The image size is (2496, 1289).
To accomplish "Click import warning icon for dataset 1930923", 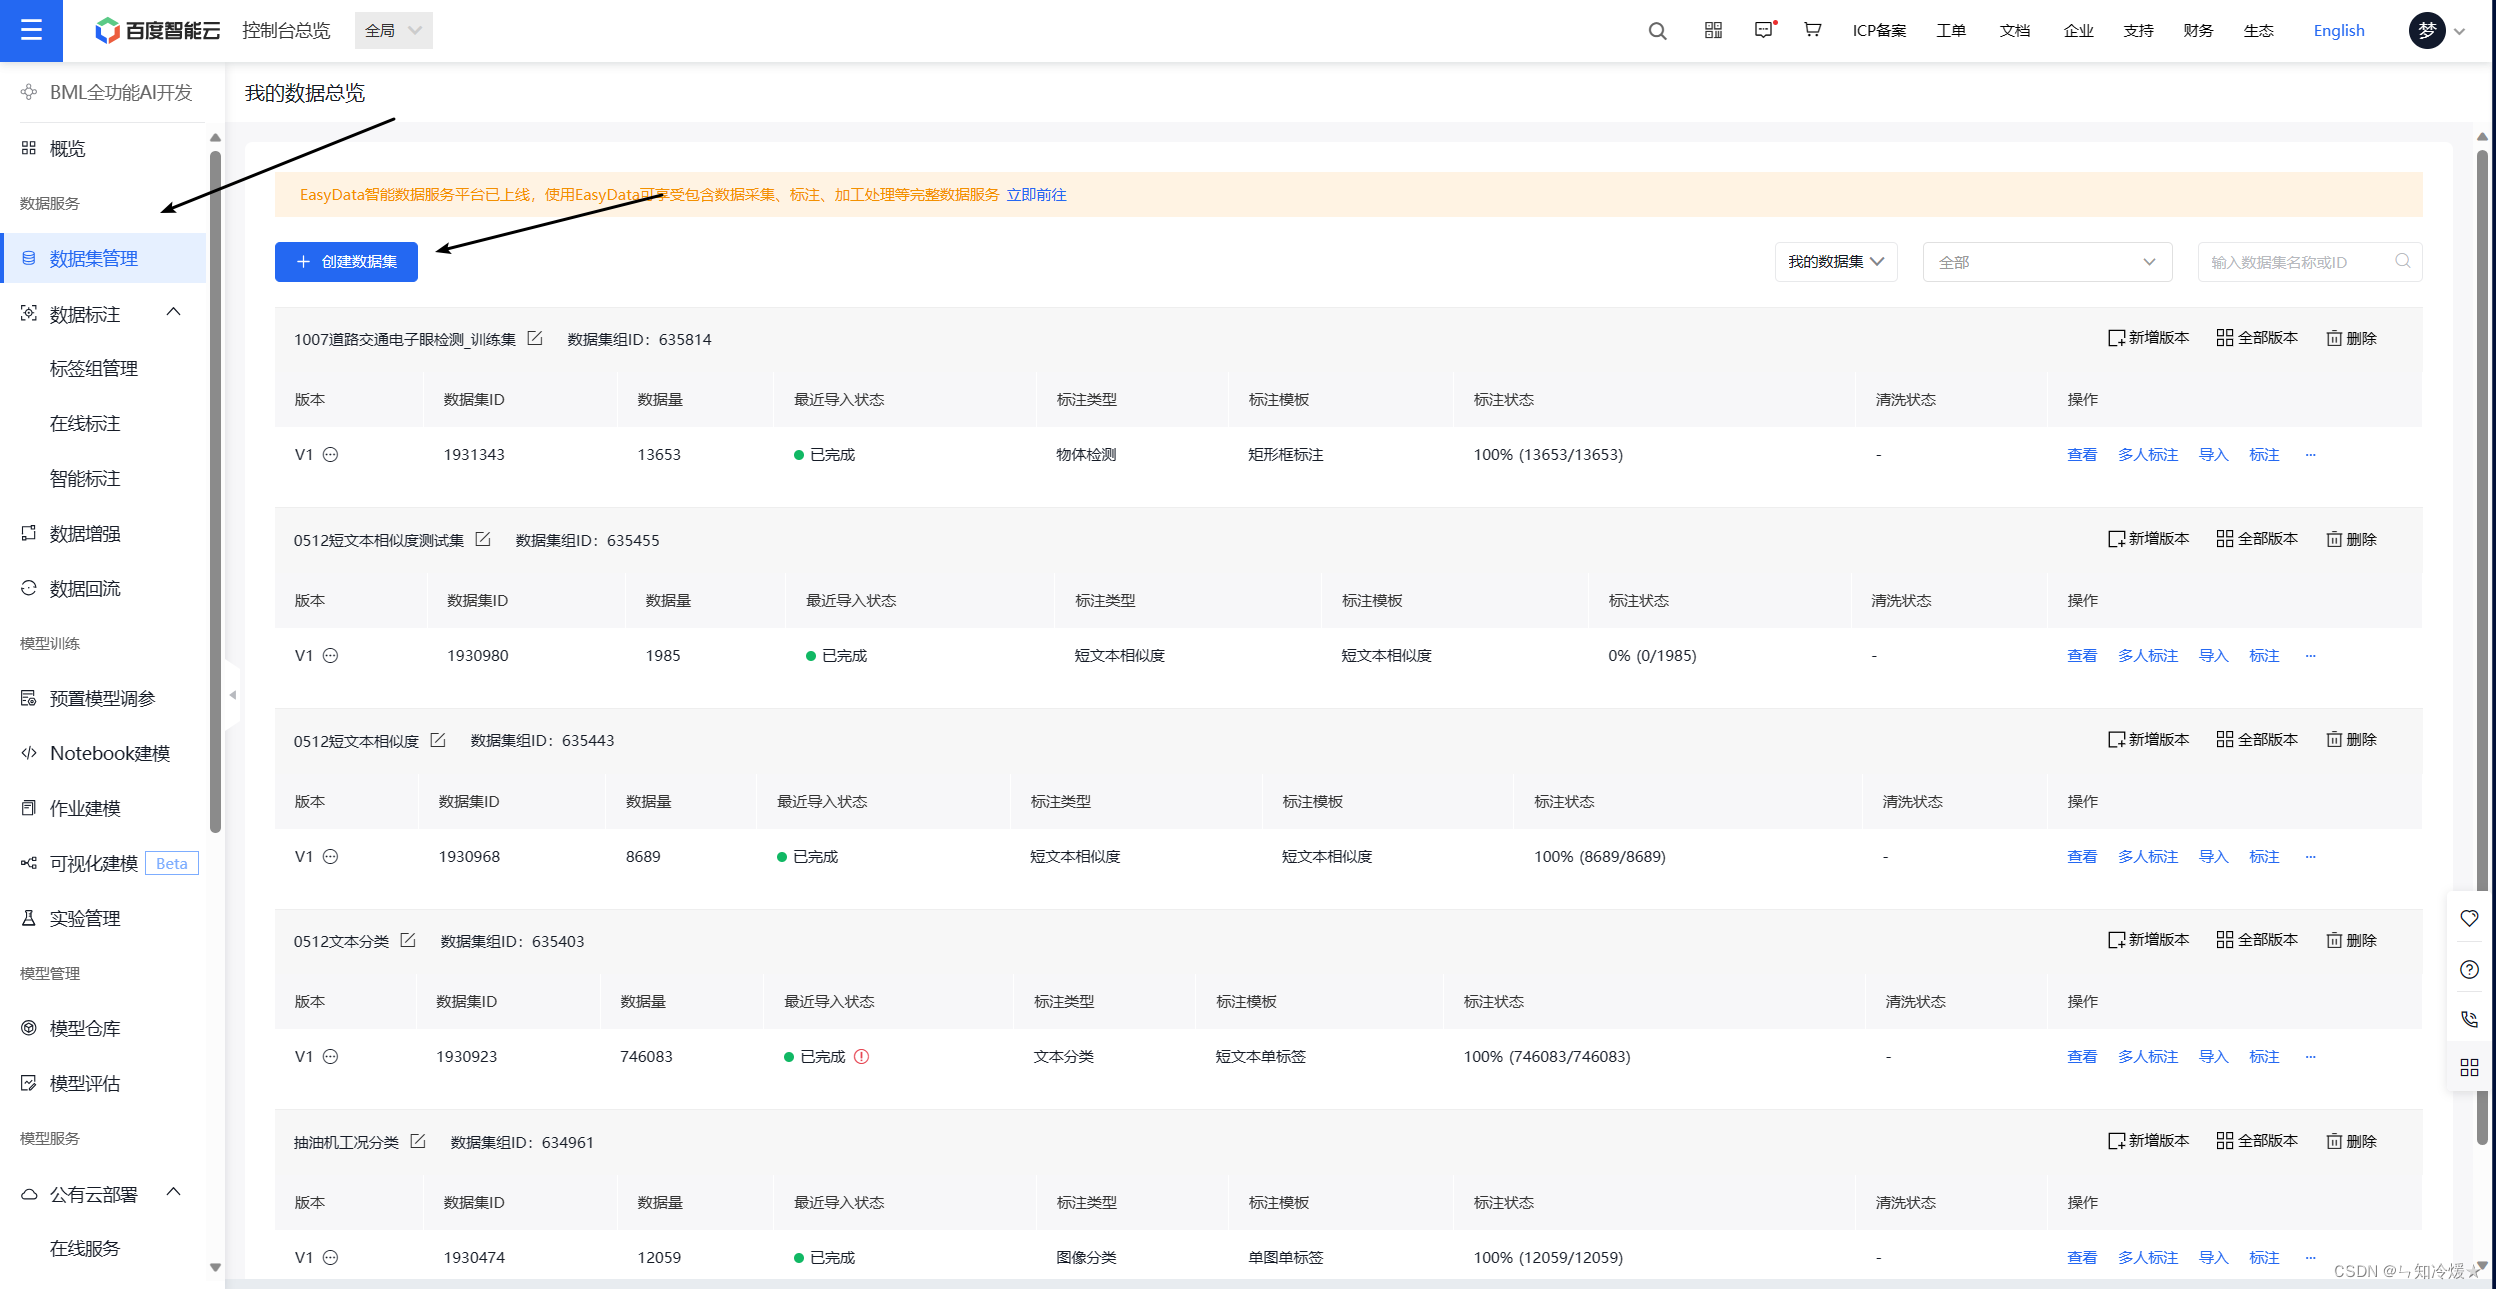I will pyautogui.click(x=861, y=1056).
